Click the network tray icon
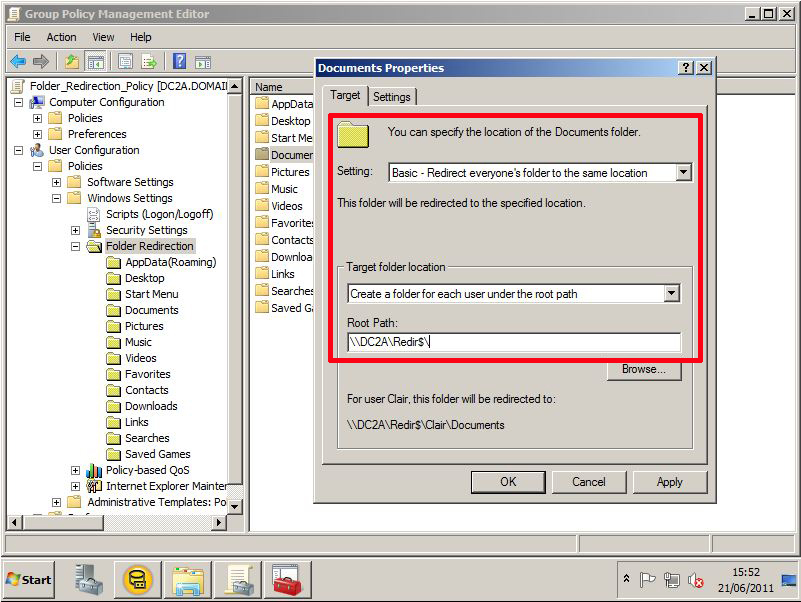Screen dimensions: 801x602 pos(672,580)
